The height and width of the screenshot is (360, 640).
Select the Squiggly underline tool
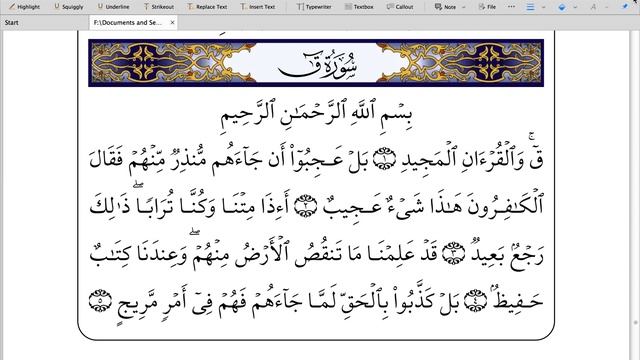pyautogui.click(x=69, y=7)
